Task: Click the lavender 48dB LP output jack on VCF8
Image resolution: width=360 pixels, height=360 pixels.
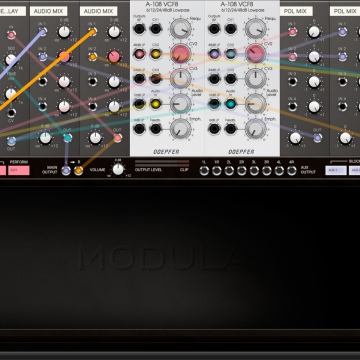Action: click(214, 54)
